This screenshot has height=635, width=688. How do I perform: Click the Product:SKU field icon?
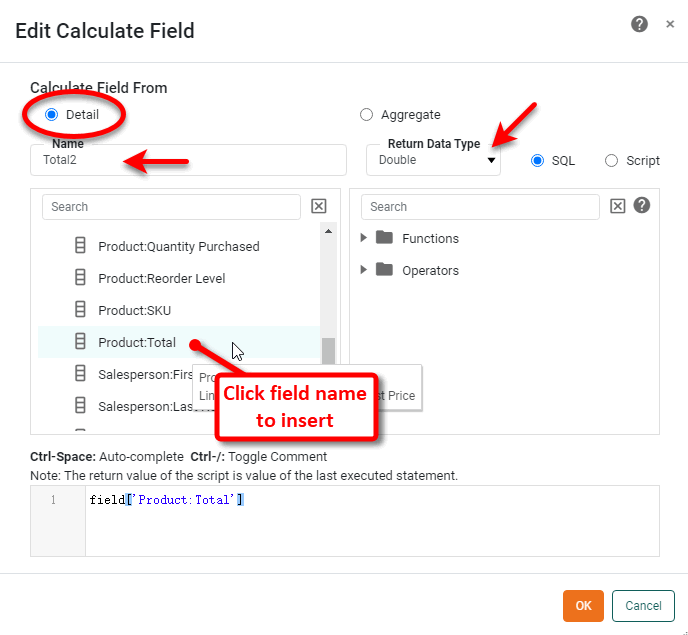[81, 310]
